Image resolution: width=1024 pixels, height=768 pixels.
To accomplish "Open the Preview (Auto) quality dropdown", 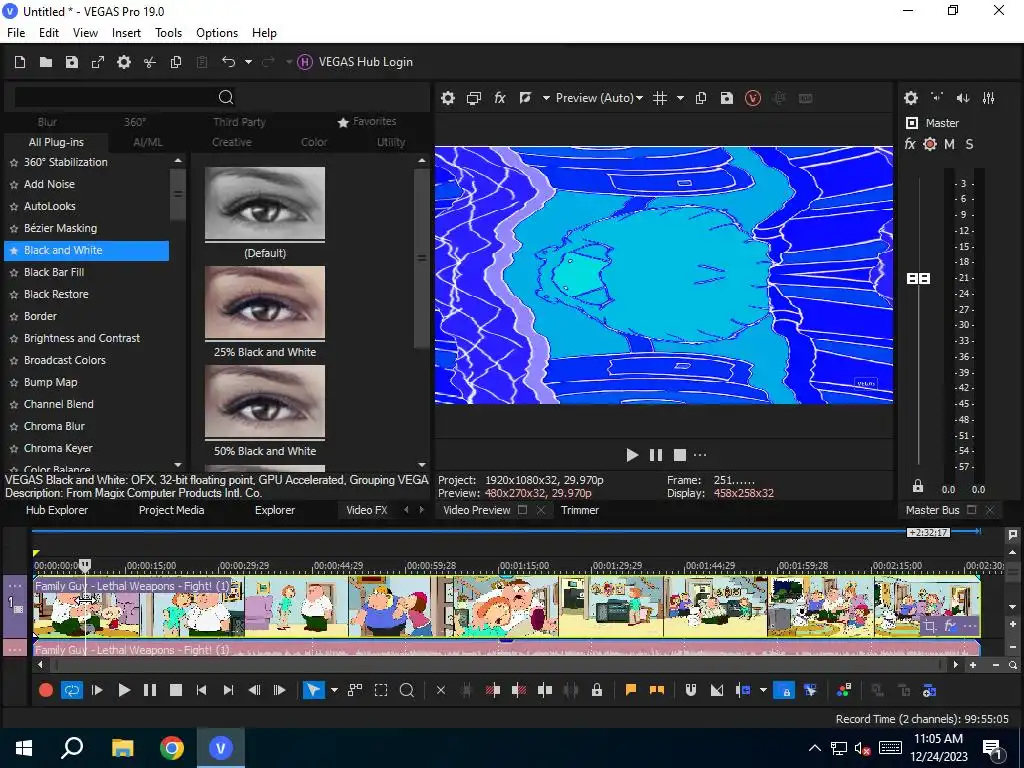I will pyautogui.click(x=599, y=98).
